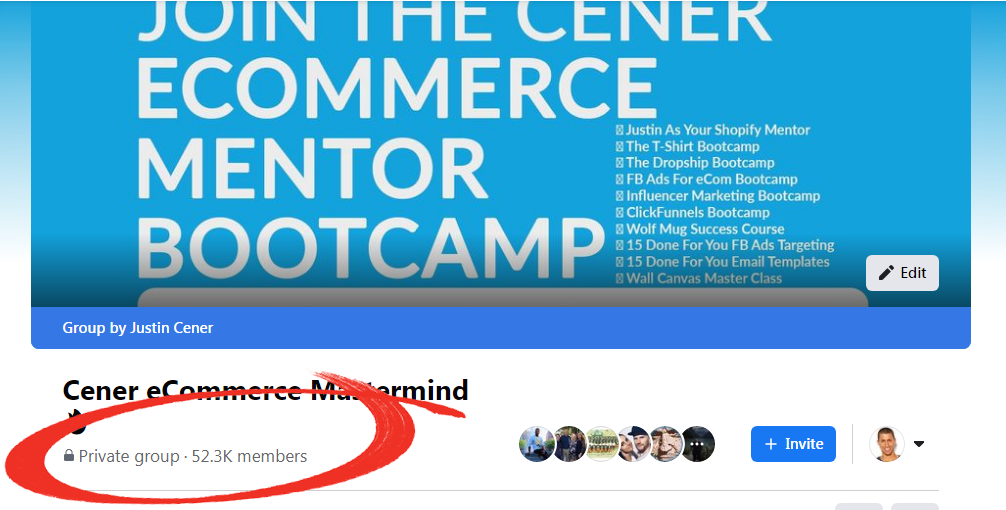Open the Cener eCommerce Mastermind group title
This screenshot has height=510, width=1006.
[266, 391]
